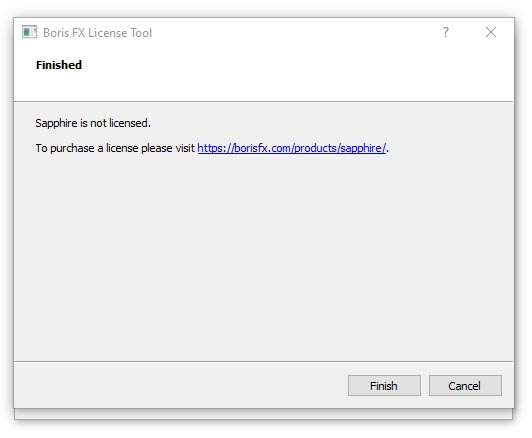Open help with the question mark button

[x=445, y=33]
